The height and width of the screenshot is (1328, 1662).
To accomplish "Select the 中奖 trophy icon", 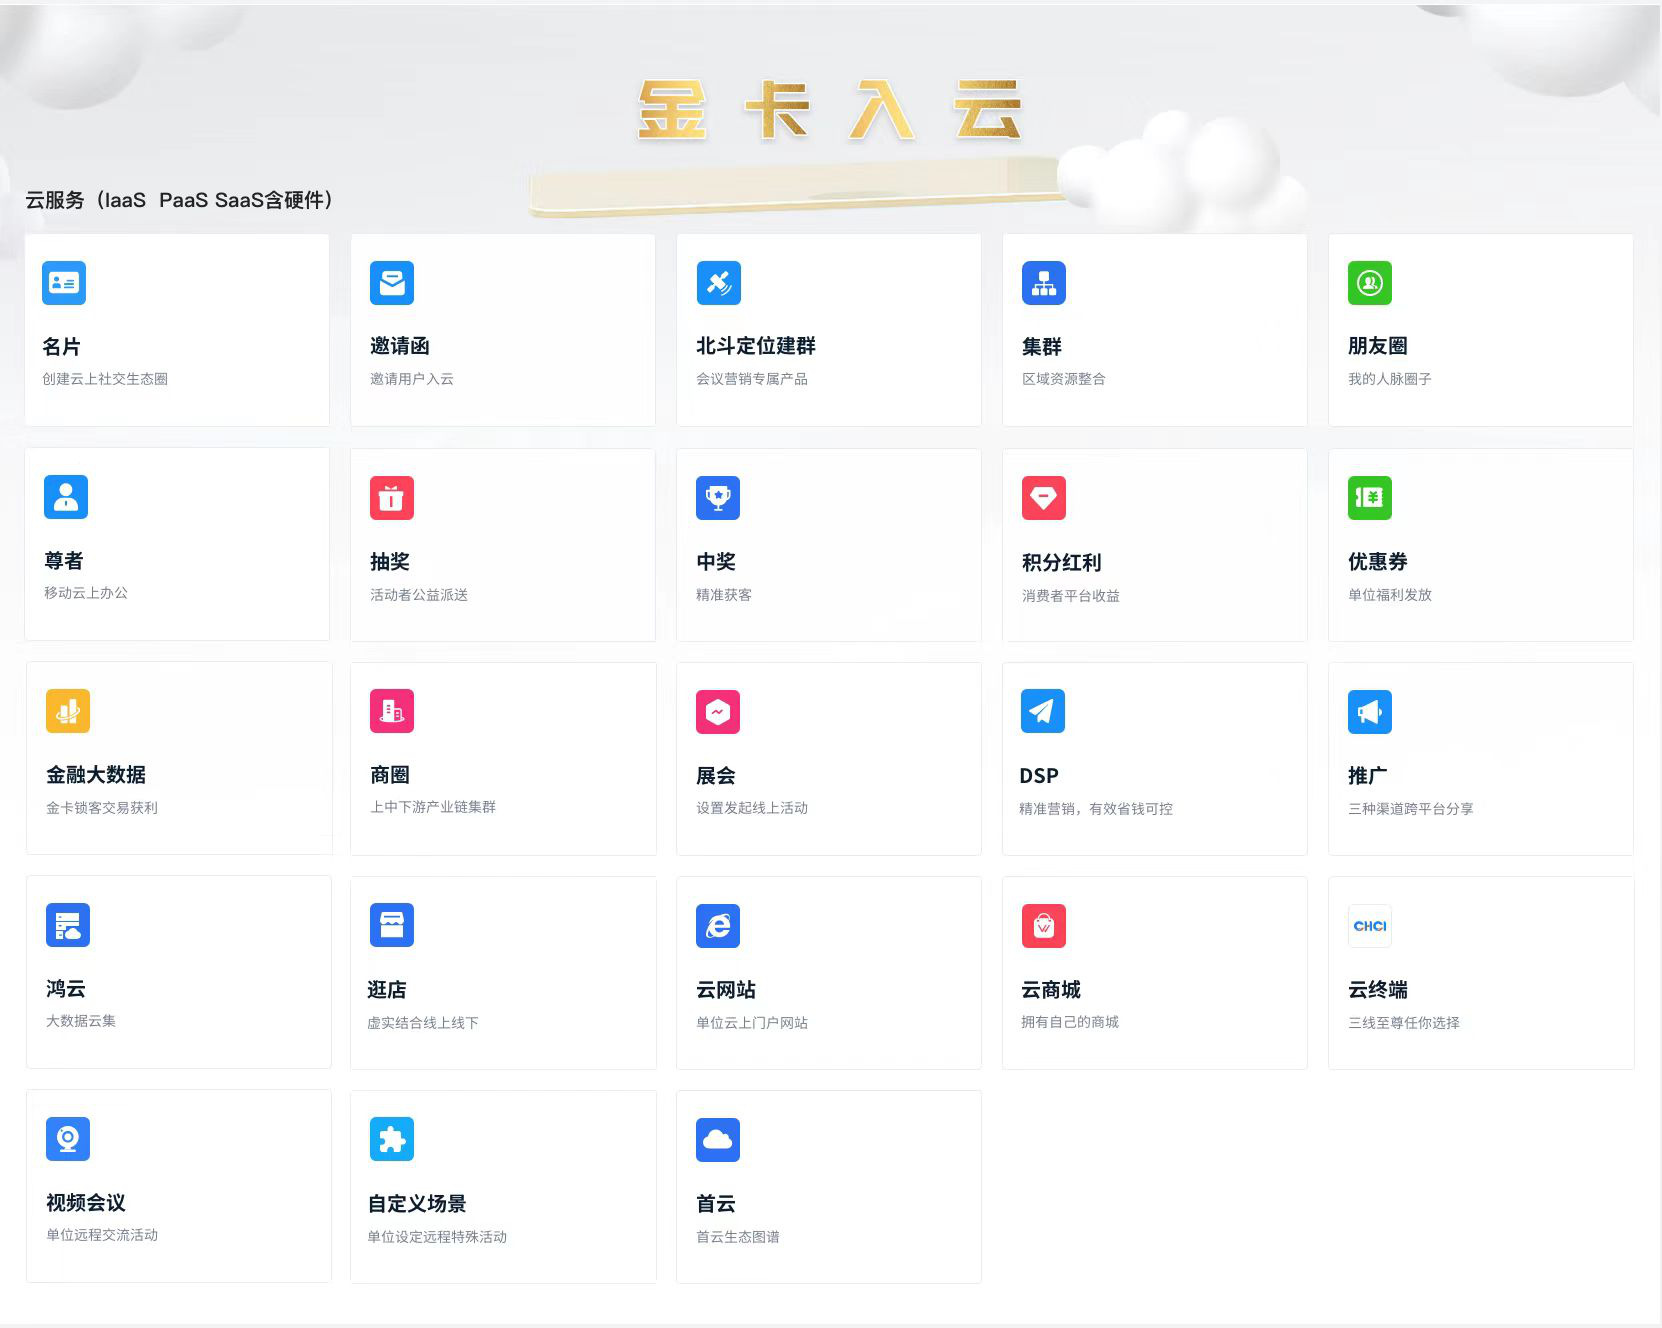I will 718,498.
